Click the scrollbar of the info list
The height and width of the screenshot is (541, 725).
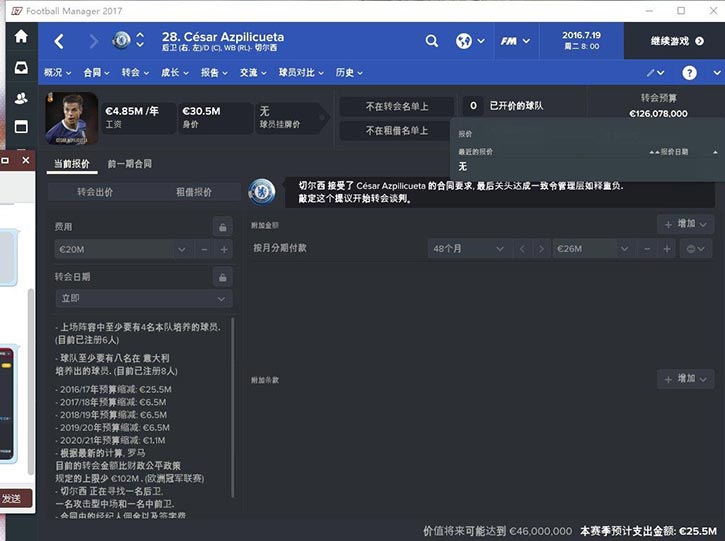pos(233,407)
